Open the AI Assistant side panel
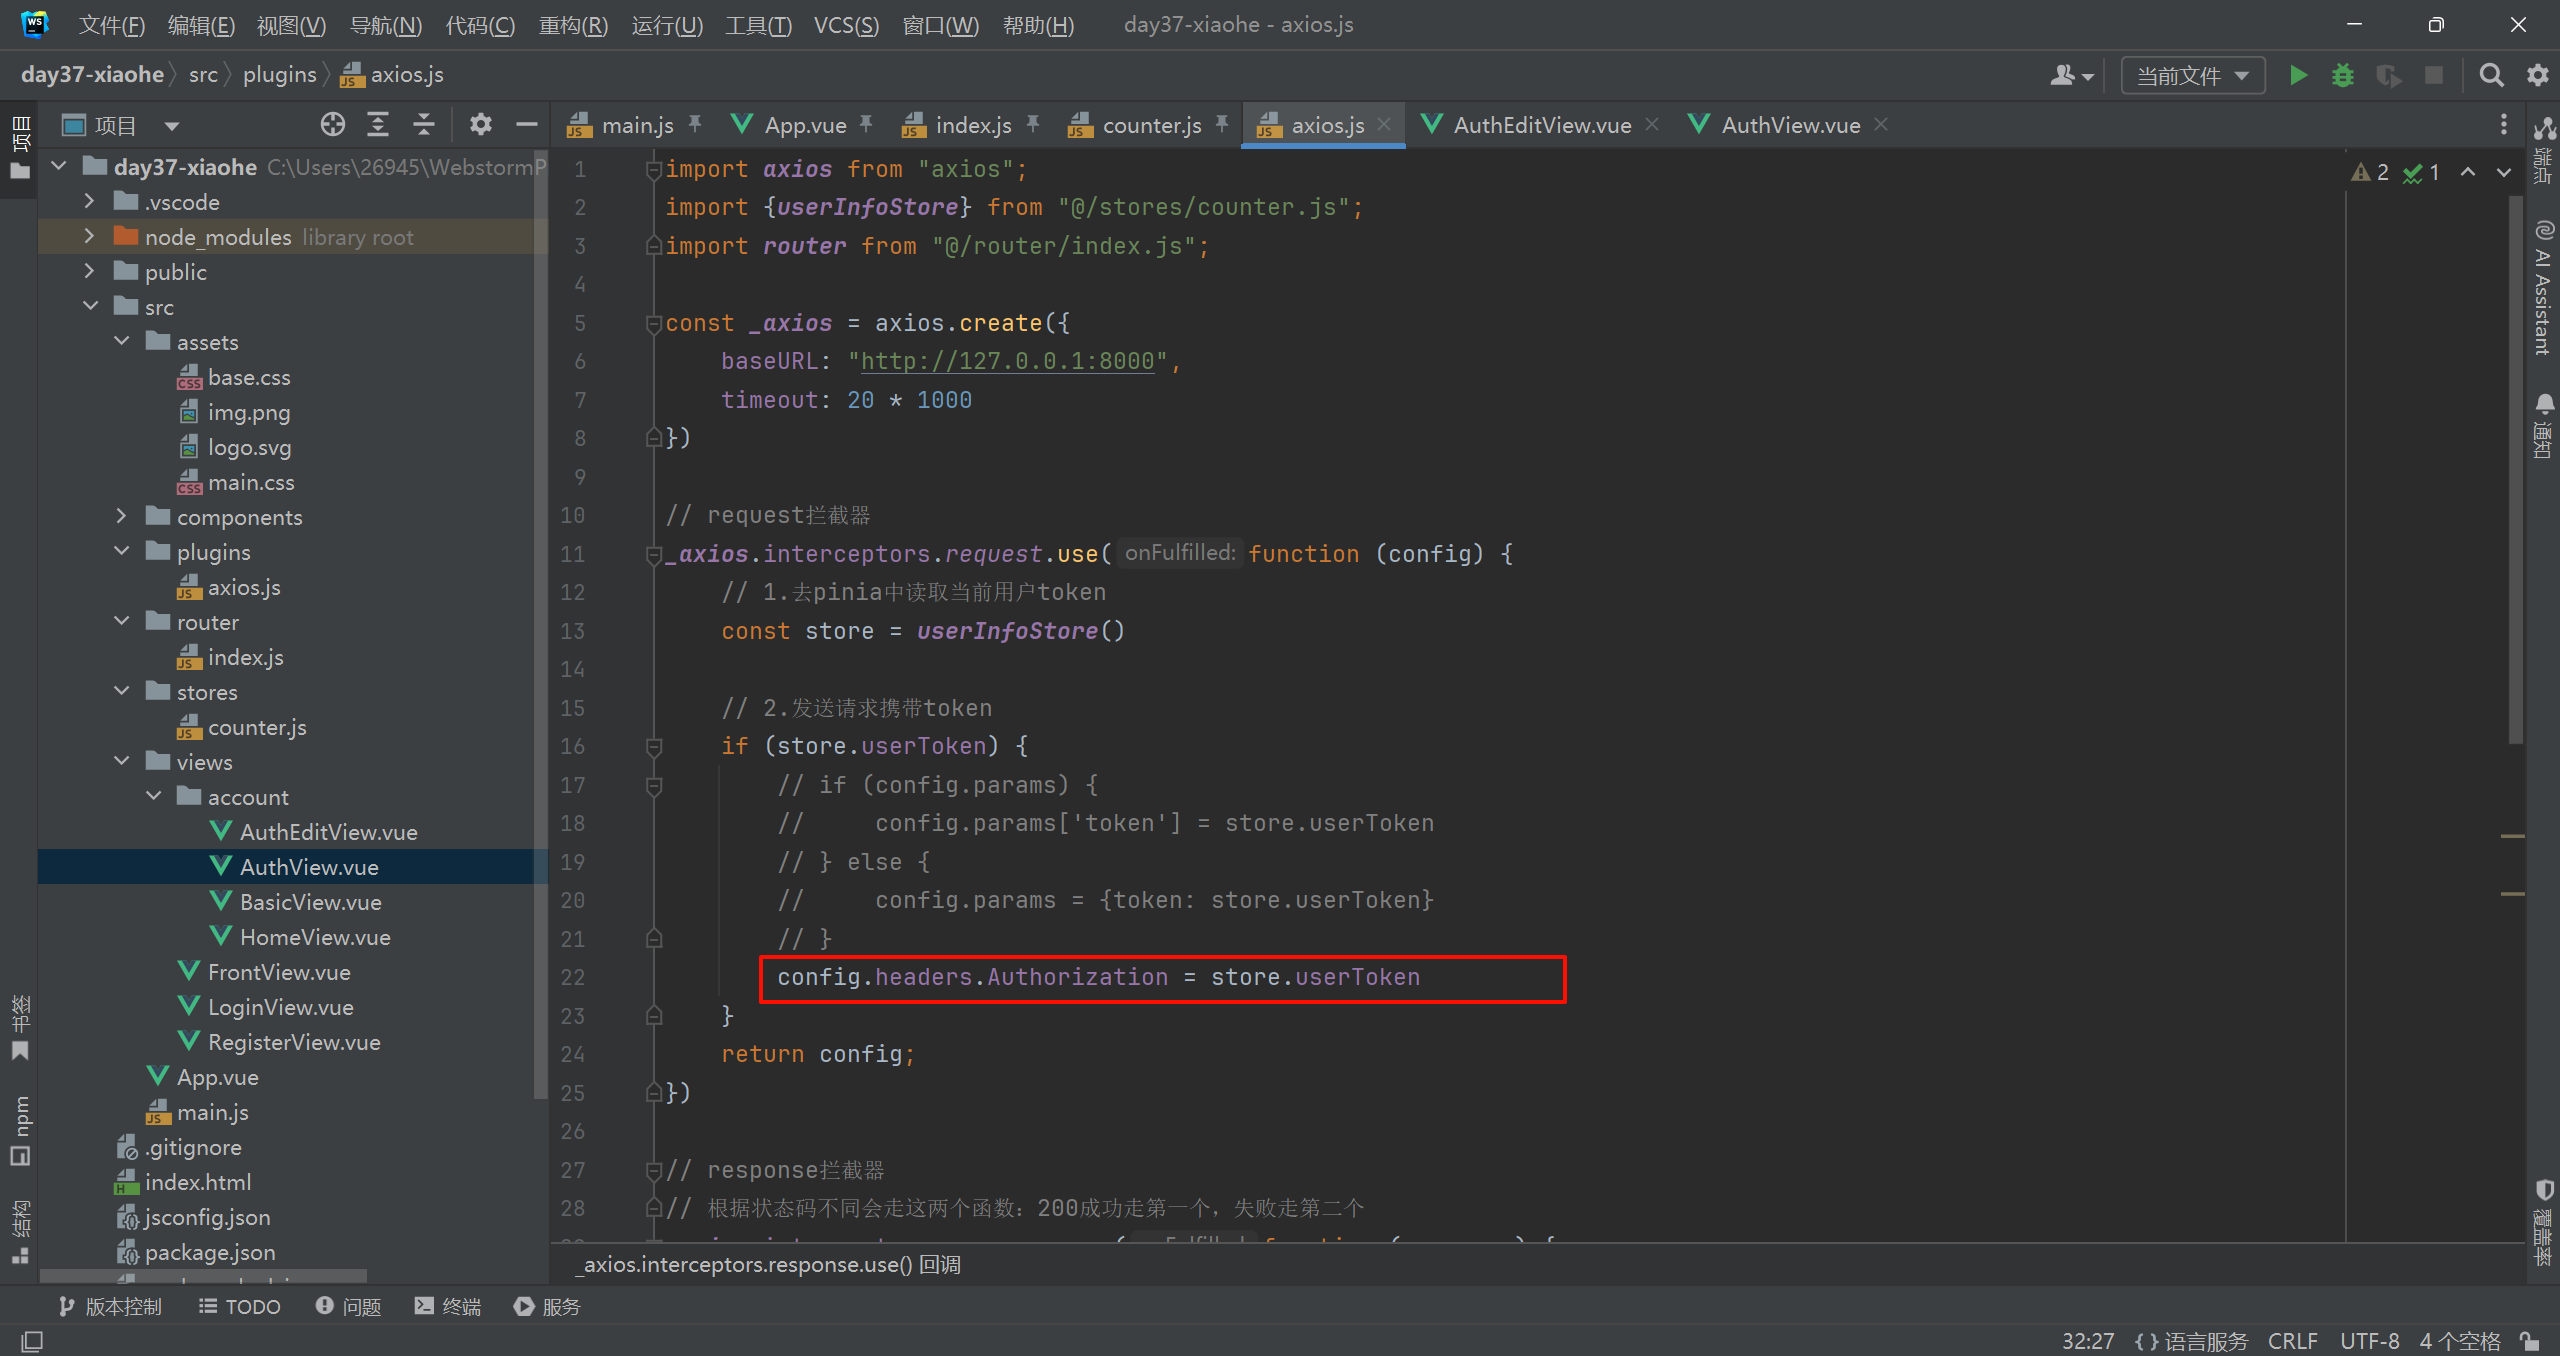Image resolution: width=2560 pixels, height=1356 pixels. (2544, 288)
